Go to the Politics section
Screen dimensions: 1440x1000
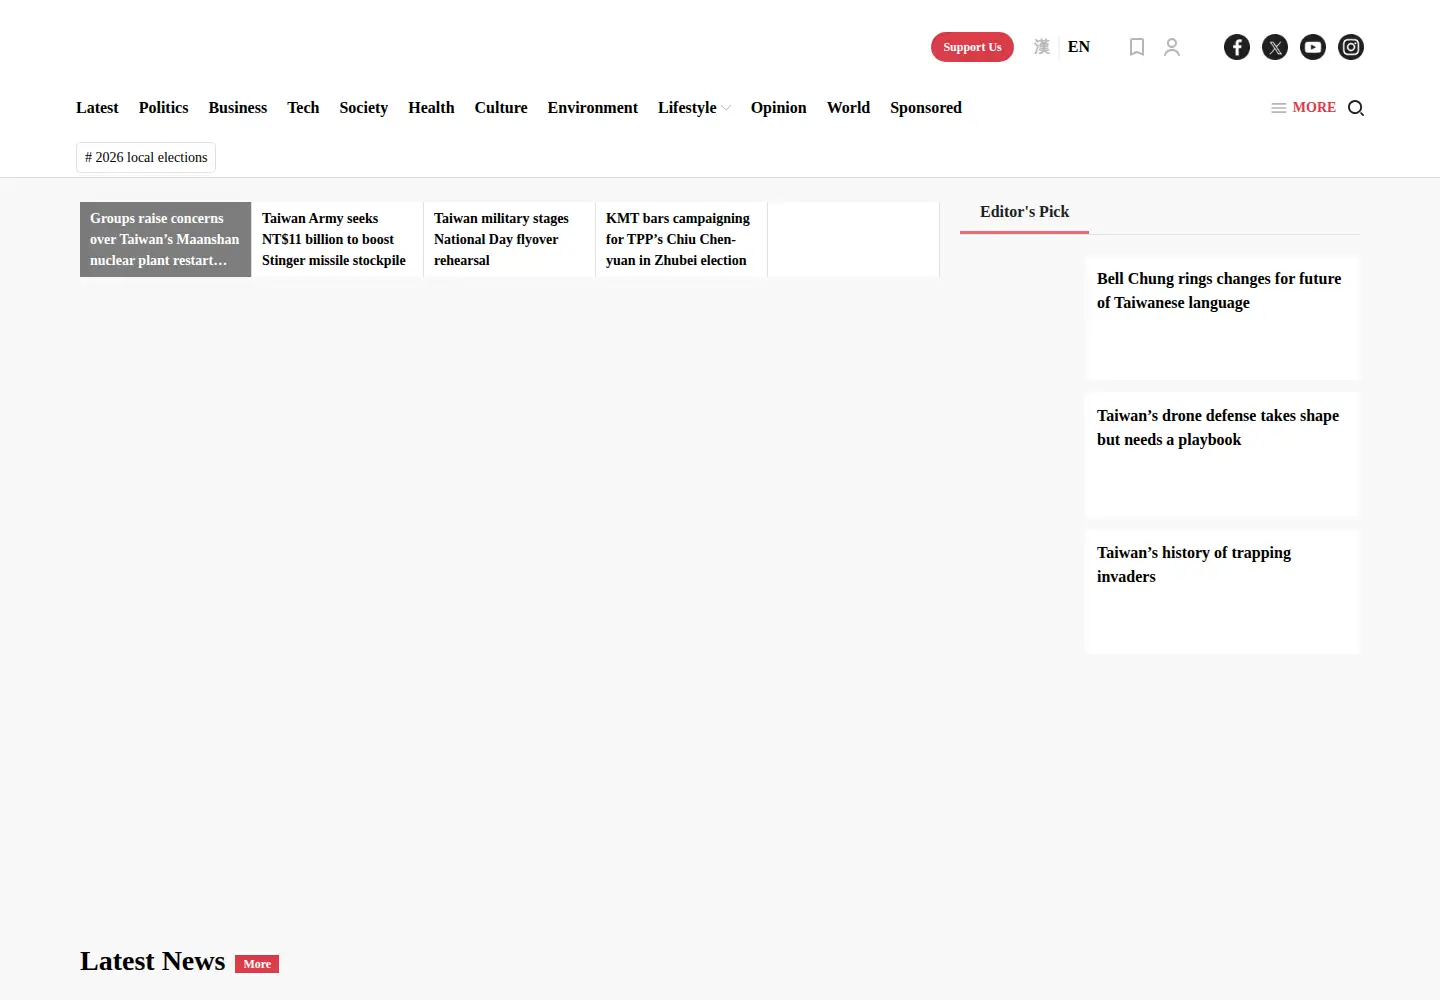163,108
